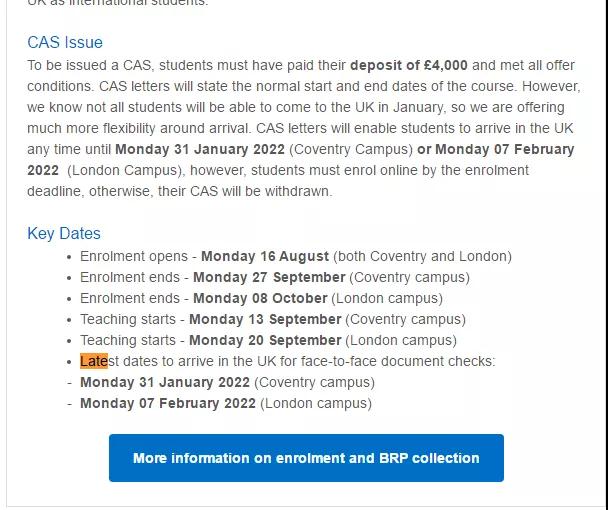
Task: Click Monday 31 January 2022 in CAS paragraph
Action: (200, 149)
